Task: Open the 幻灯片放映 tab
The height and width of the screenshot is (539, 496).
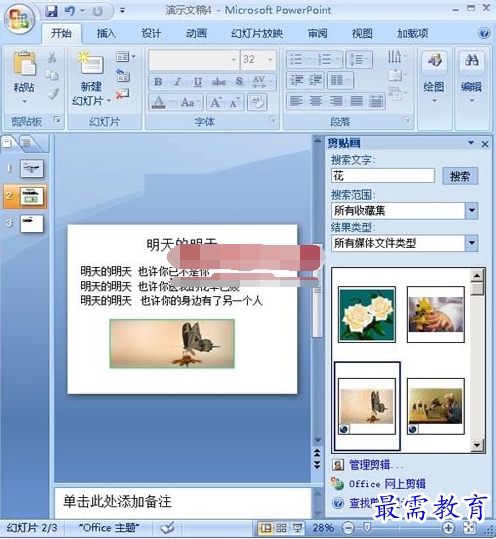Action: tap(256, 33)
